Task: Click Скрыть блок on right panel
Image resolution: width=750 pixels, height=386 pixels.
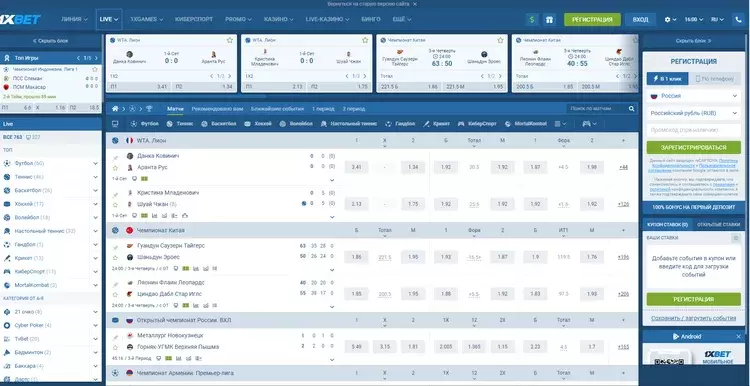Action: tap(694, 41)
